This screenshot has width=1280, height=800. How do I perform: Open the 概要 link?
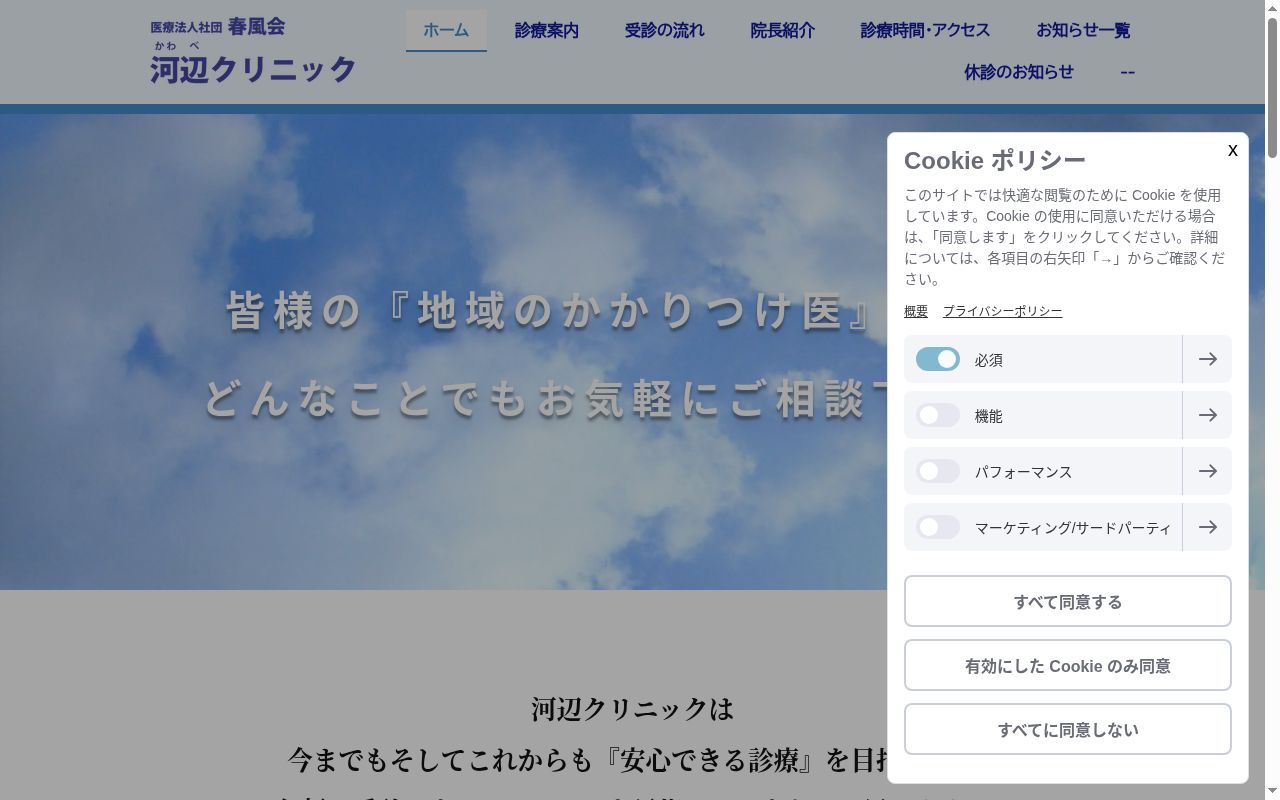(916, 311)
